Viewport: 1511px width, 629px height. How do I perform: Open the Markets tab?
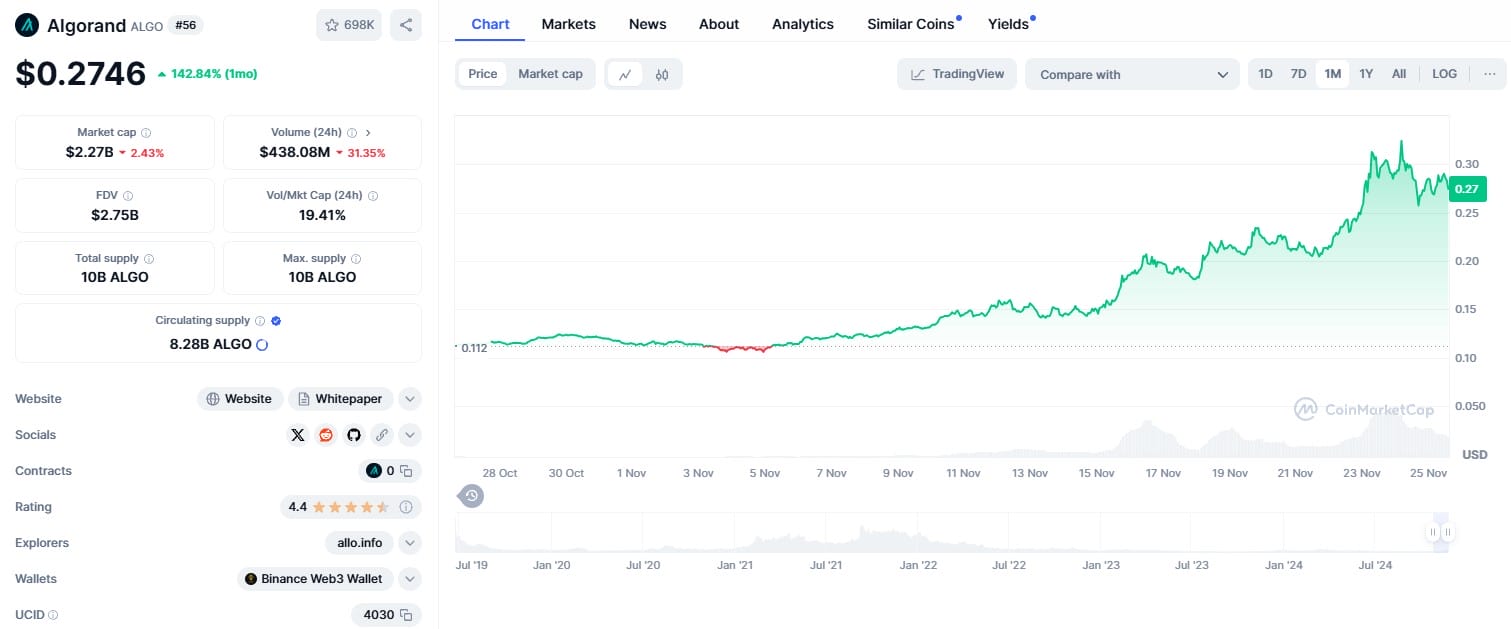pos(568,24)
